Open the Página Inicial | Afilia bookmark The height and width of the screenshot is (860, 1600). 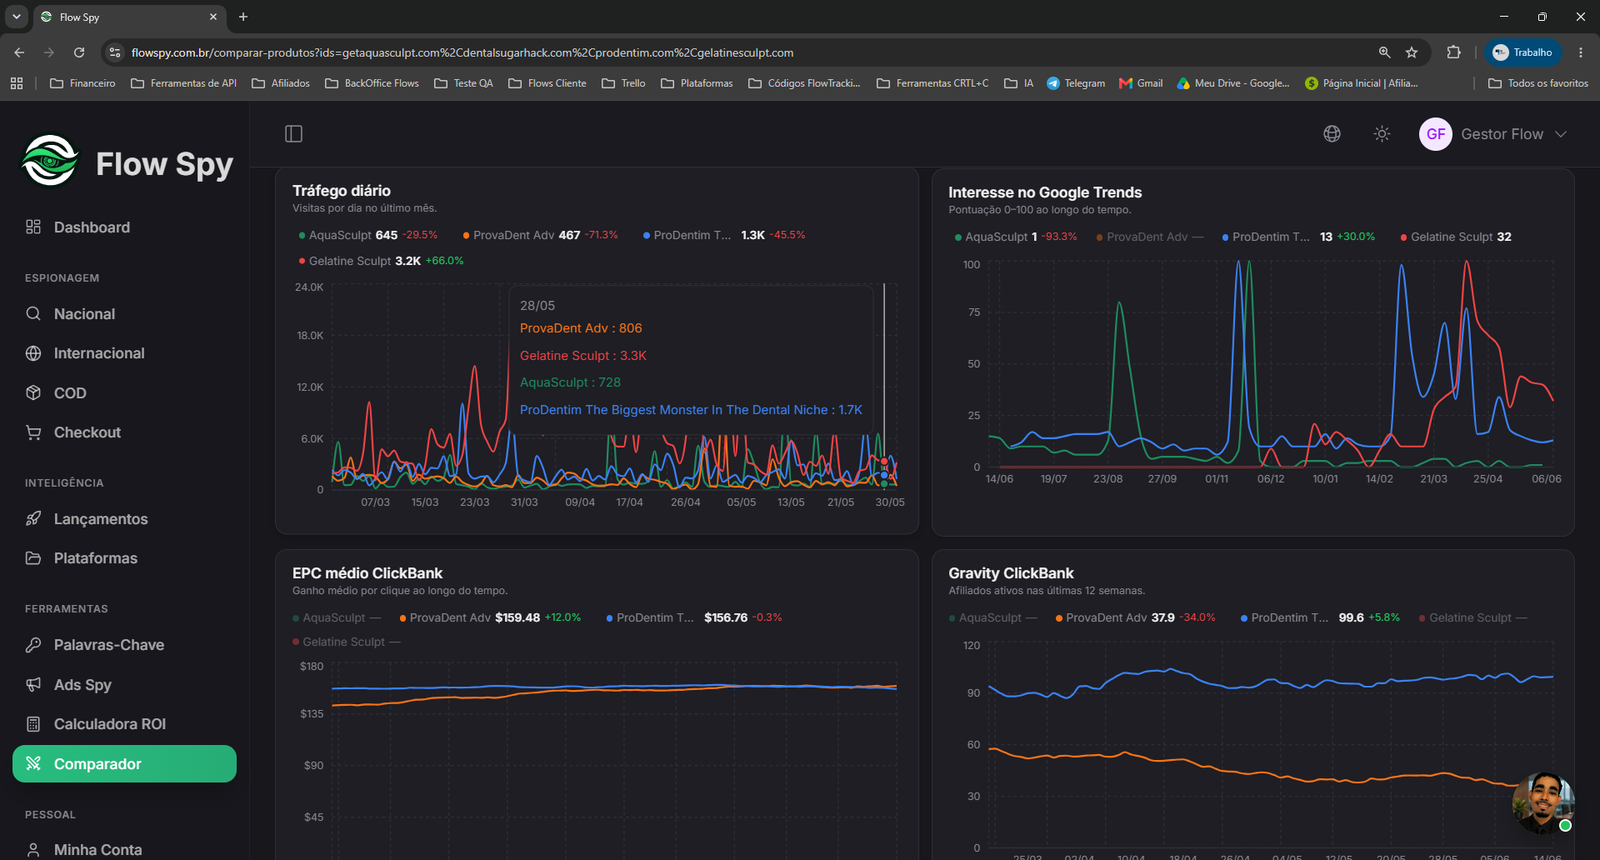[1362, 83]
